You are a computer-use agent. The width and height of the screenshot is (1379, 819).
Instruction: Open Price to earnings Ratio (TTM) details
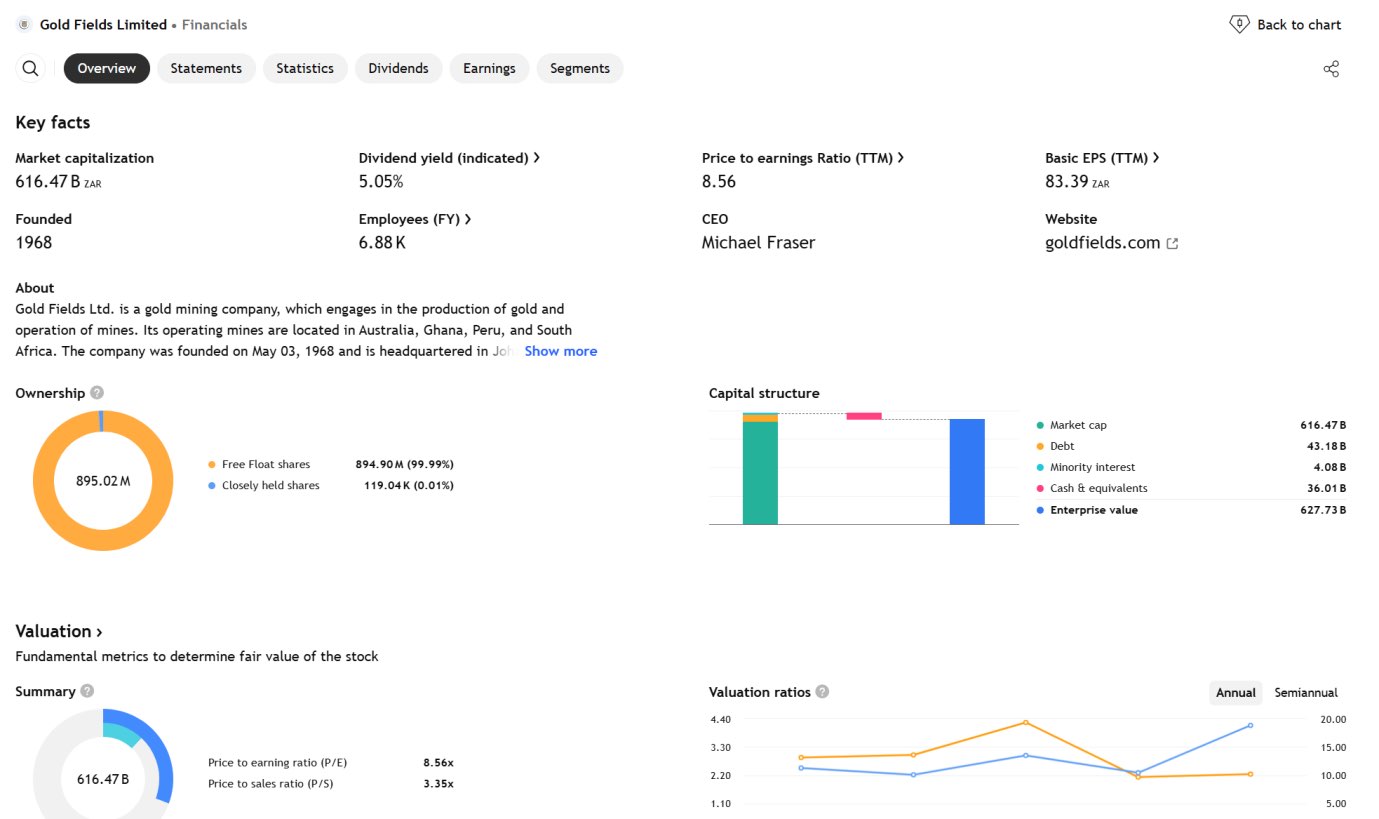tap(803, 158)
